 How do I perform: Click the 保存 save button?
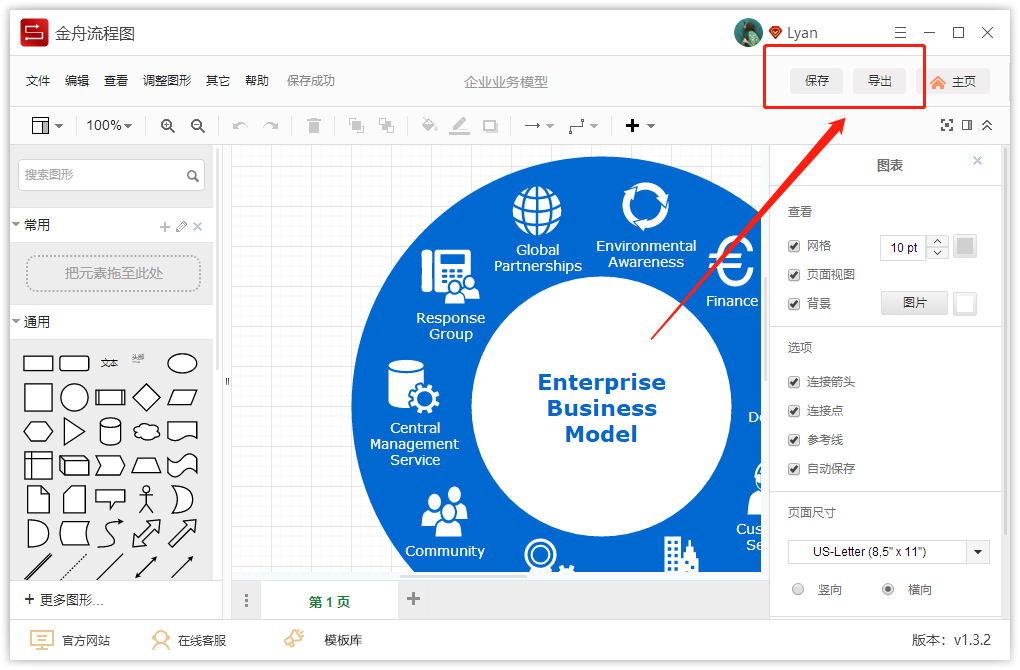[x=816, y=81]
